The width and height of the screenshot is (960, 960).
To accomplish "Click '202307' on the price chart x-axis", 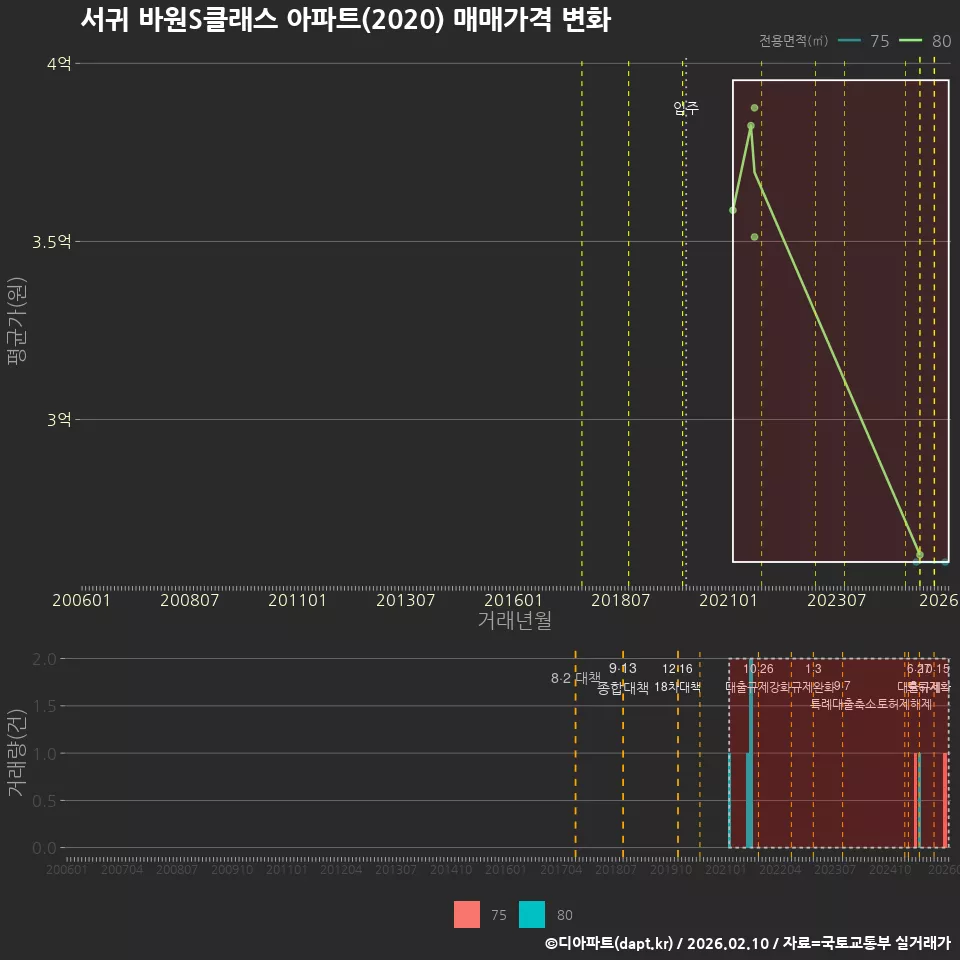I will click(836, 600).
